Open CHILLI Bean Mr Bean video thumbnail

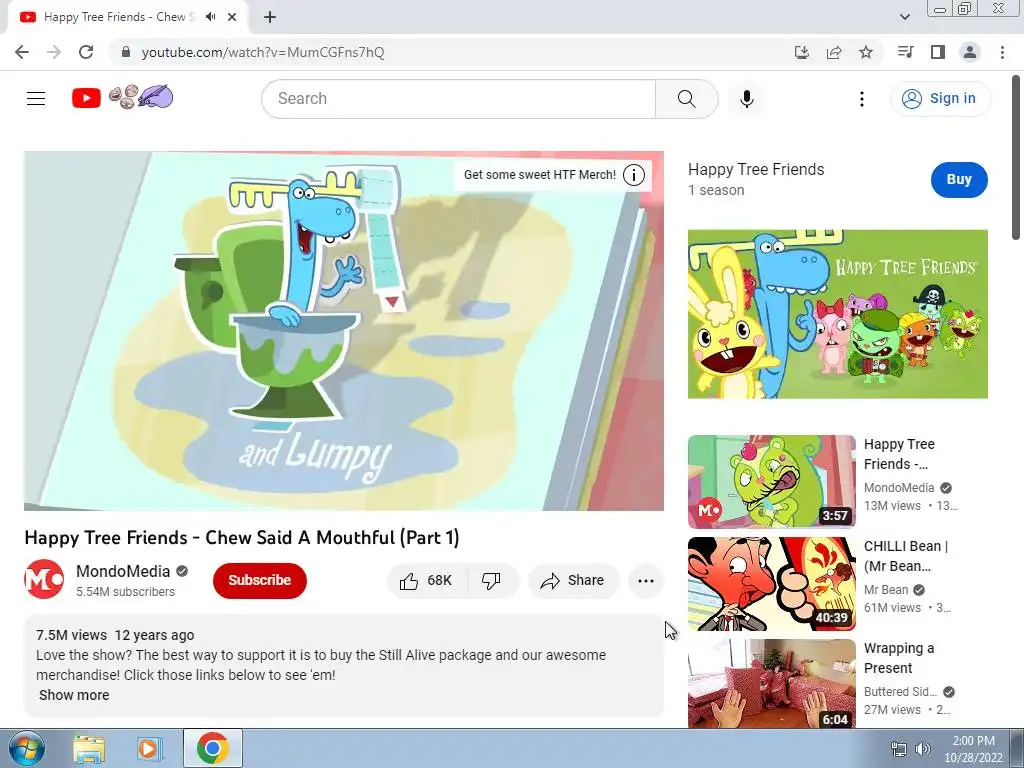[x=771, y=584]
